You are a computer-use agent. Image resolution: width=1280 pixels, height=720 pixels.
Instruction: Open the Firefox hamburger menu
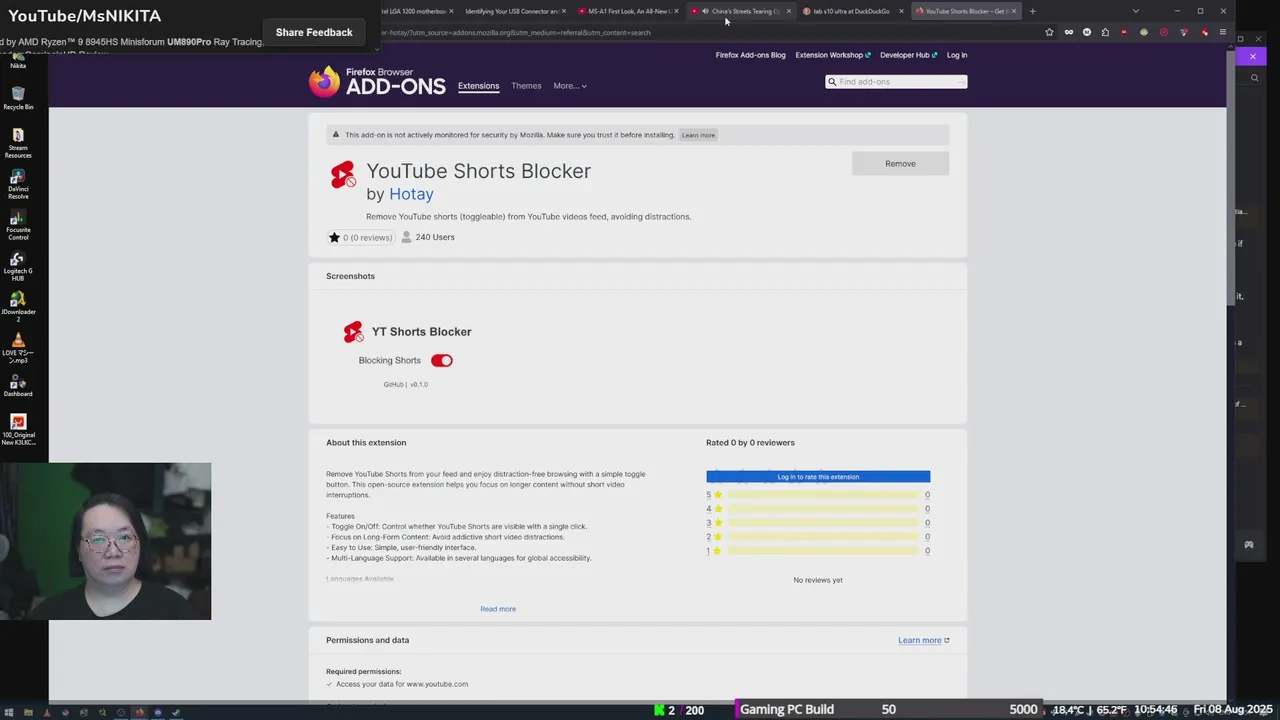click(x=1222, y=32)
